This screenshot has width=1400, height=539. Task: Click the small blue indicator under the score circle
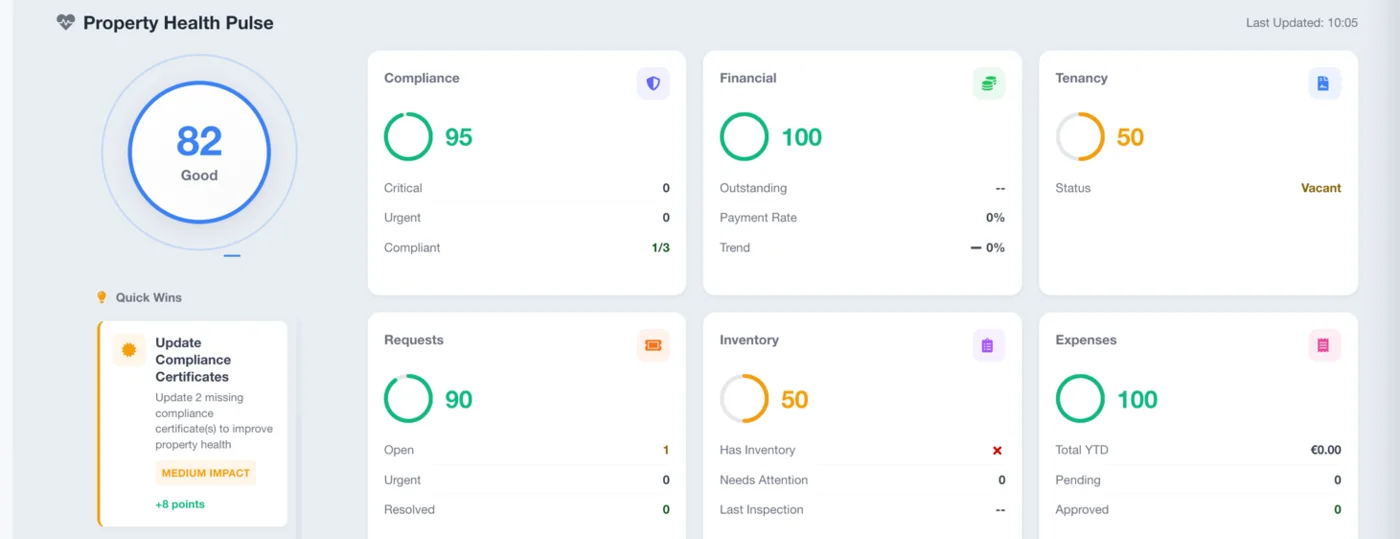[x=232, y=256]
